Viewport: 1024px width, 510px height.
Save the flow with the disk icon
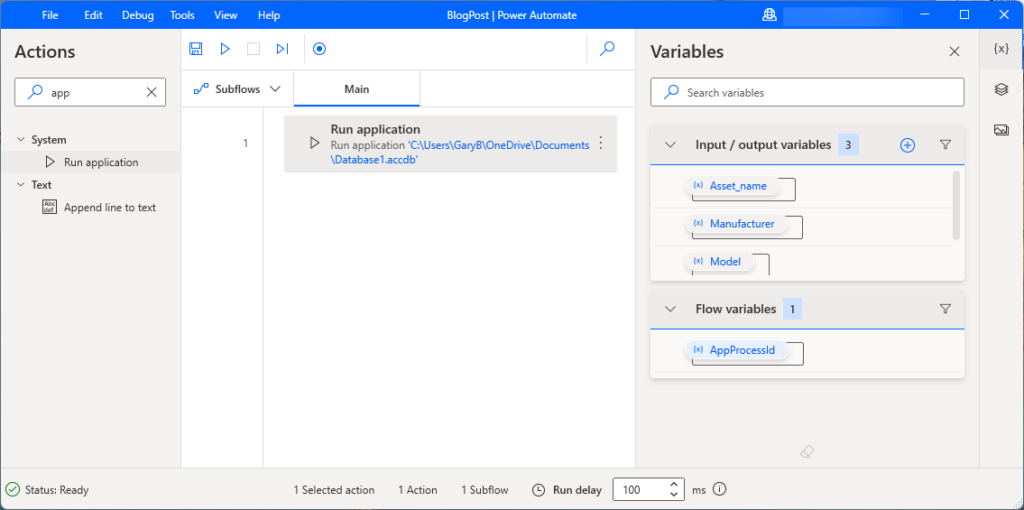point(195,49)
